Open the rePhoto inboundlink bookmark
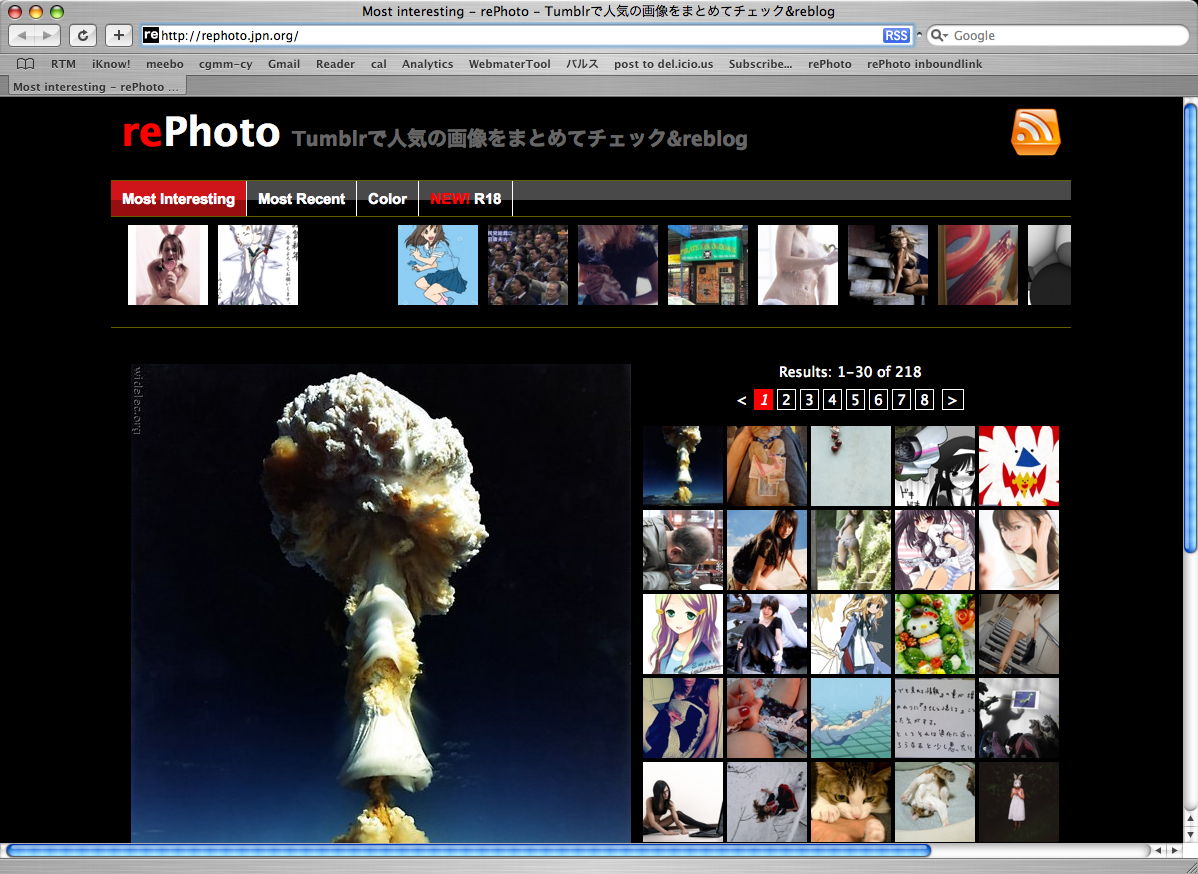 click(924, 64)
